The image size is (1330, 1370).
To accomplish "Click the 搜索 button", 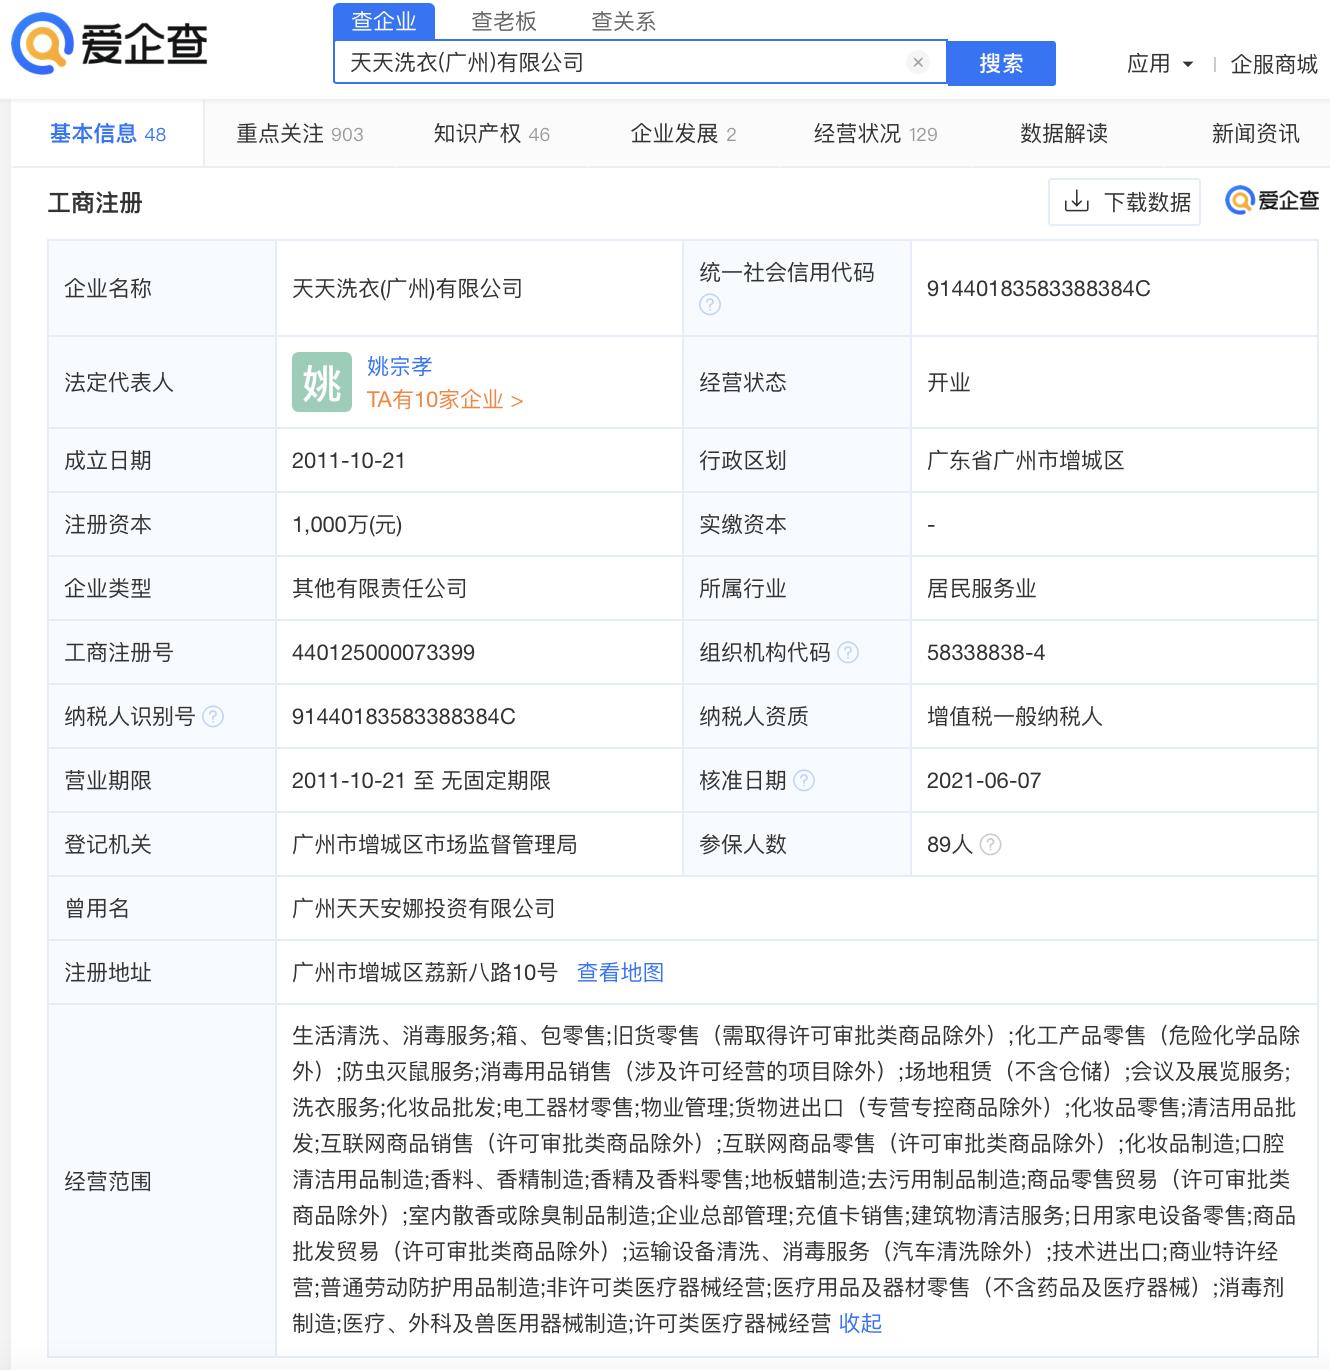I will point(1001,62).
